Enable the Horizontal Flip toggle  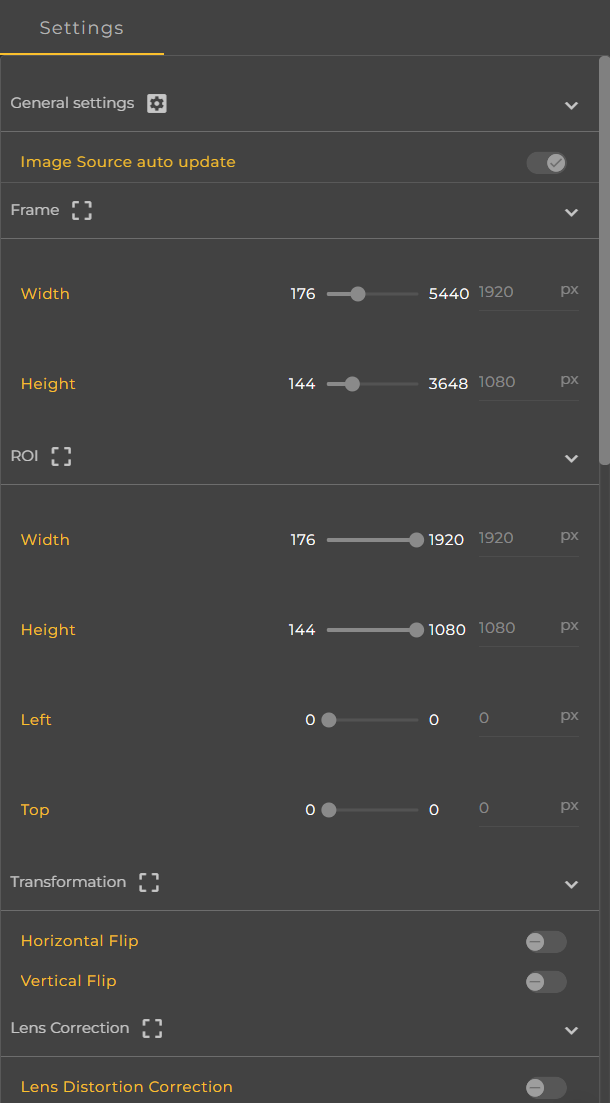coord(546,941)
